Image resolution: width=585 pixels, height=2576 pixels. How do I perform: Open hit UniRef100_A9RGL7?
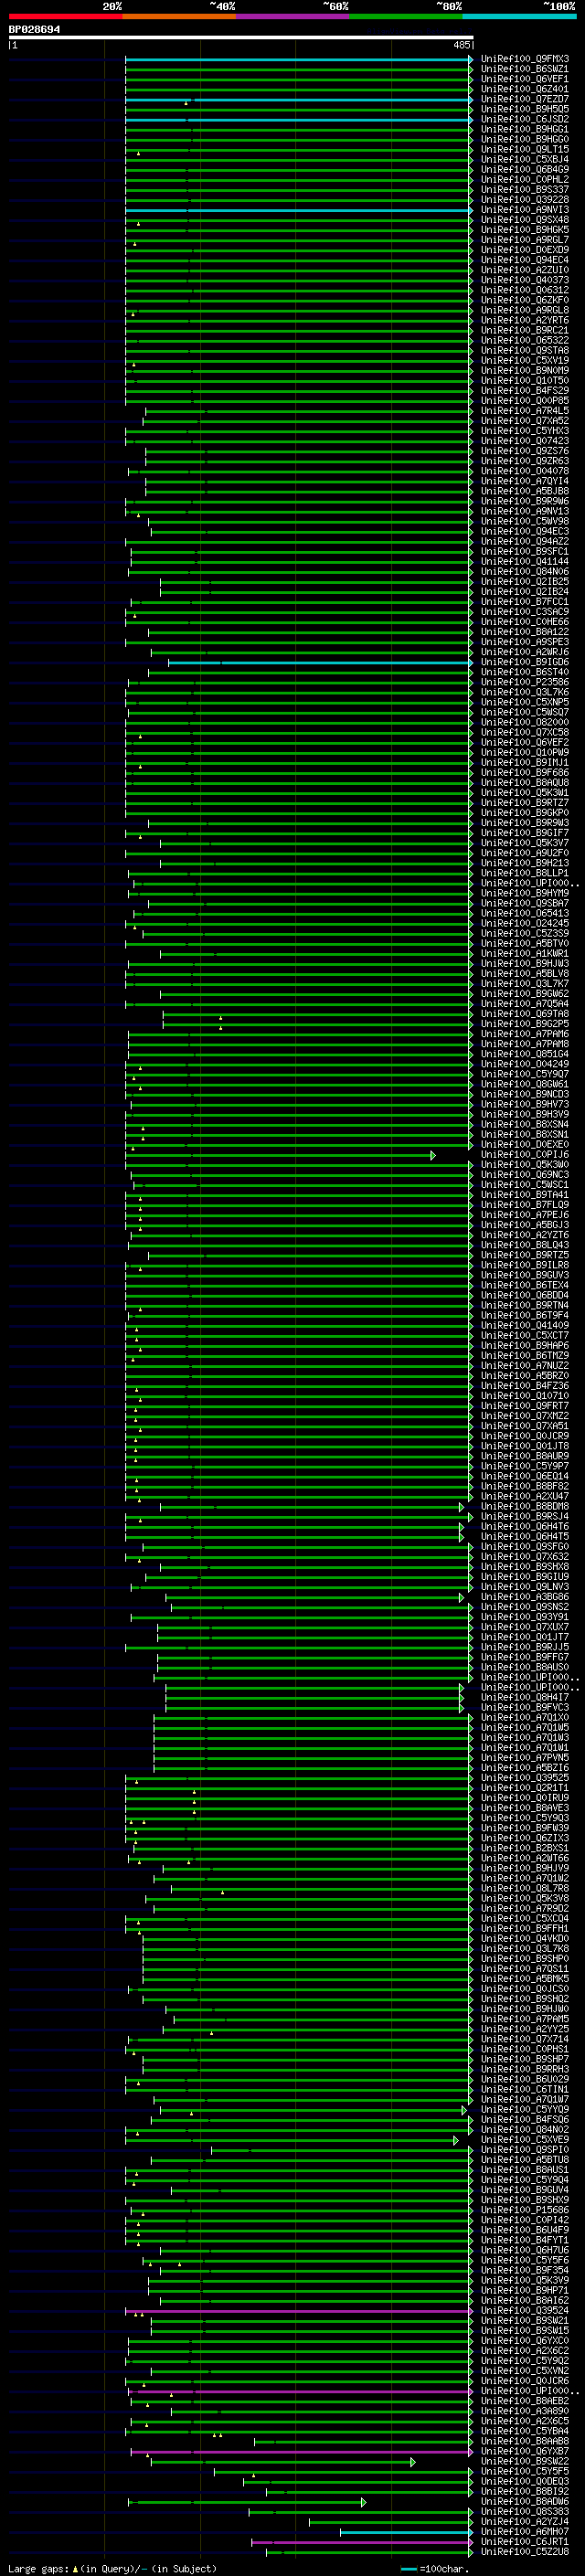(525, 240)
